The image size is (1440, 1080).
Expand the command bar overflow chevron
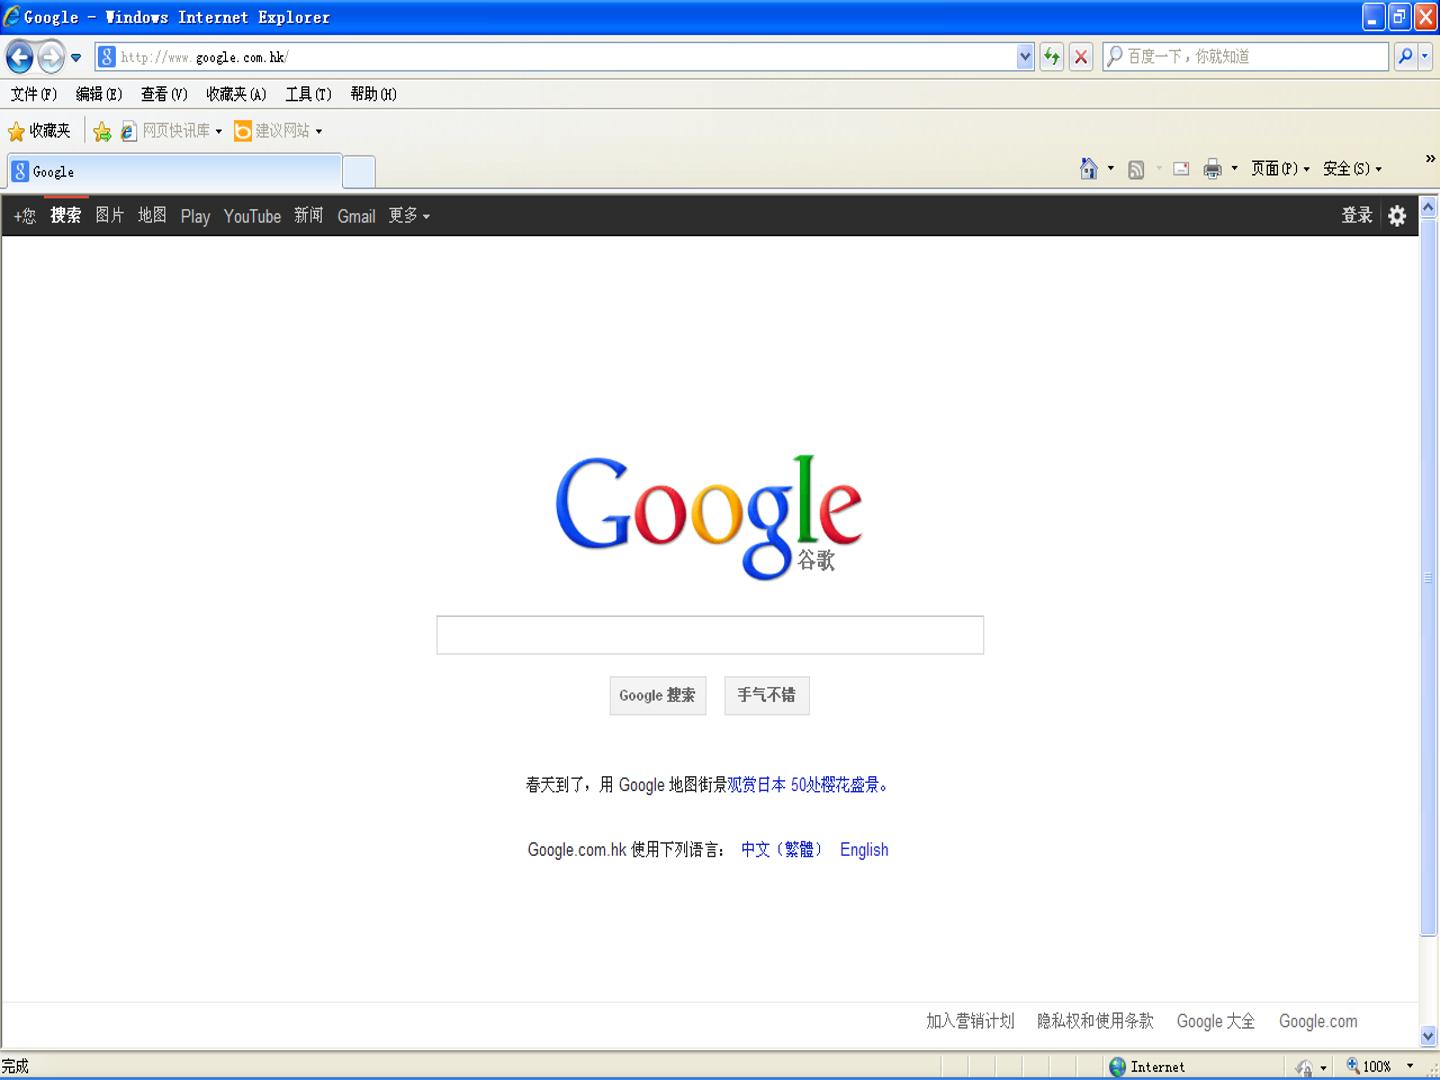(x=1430, y=159)
